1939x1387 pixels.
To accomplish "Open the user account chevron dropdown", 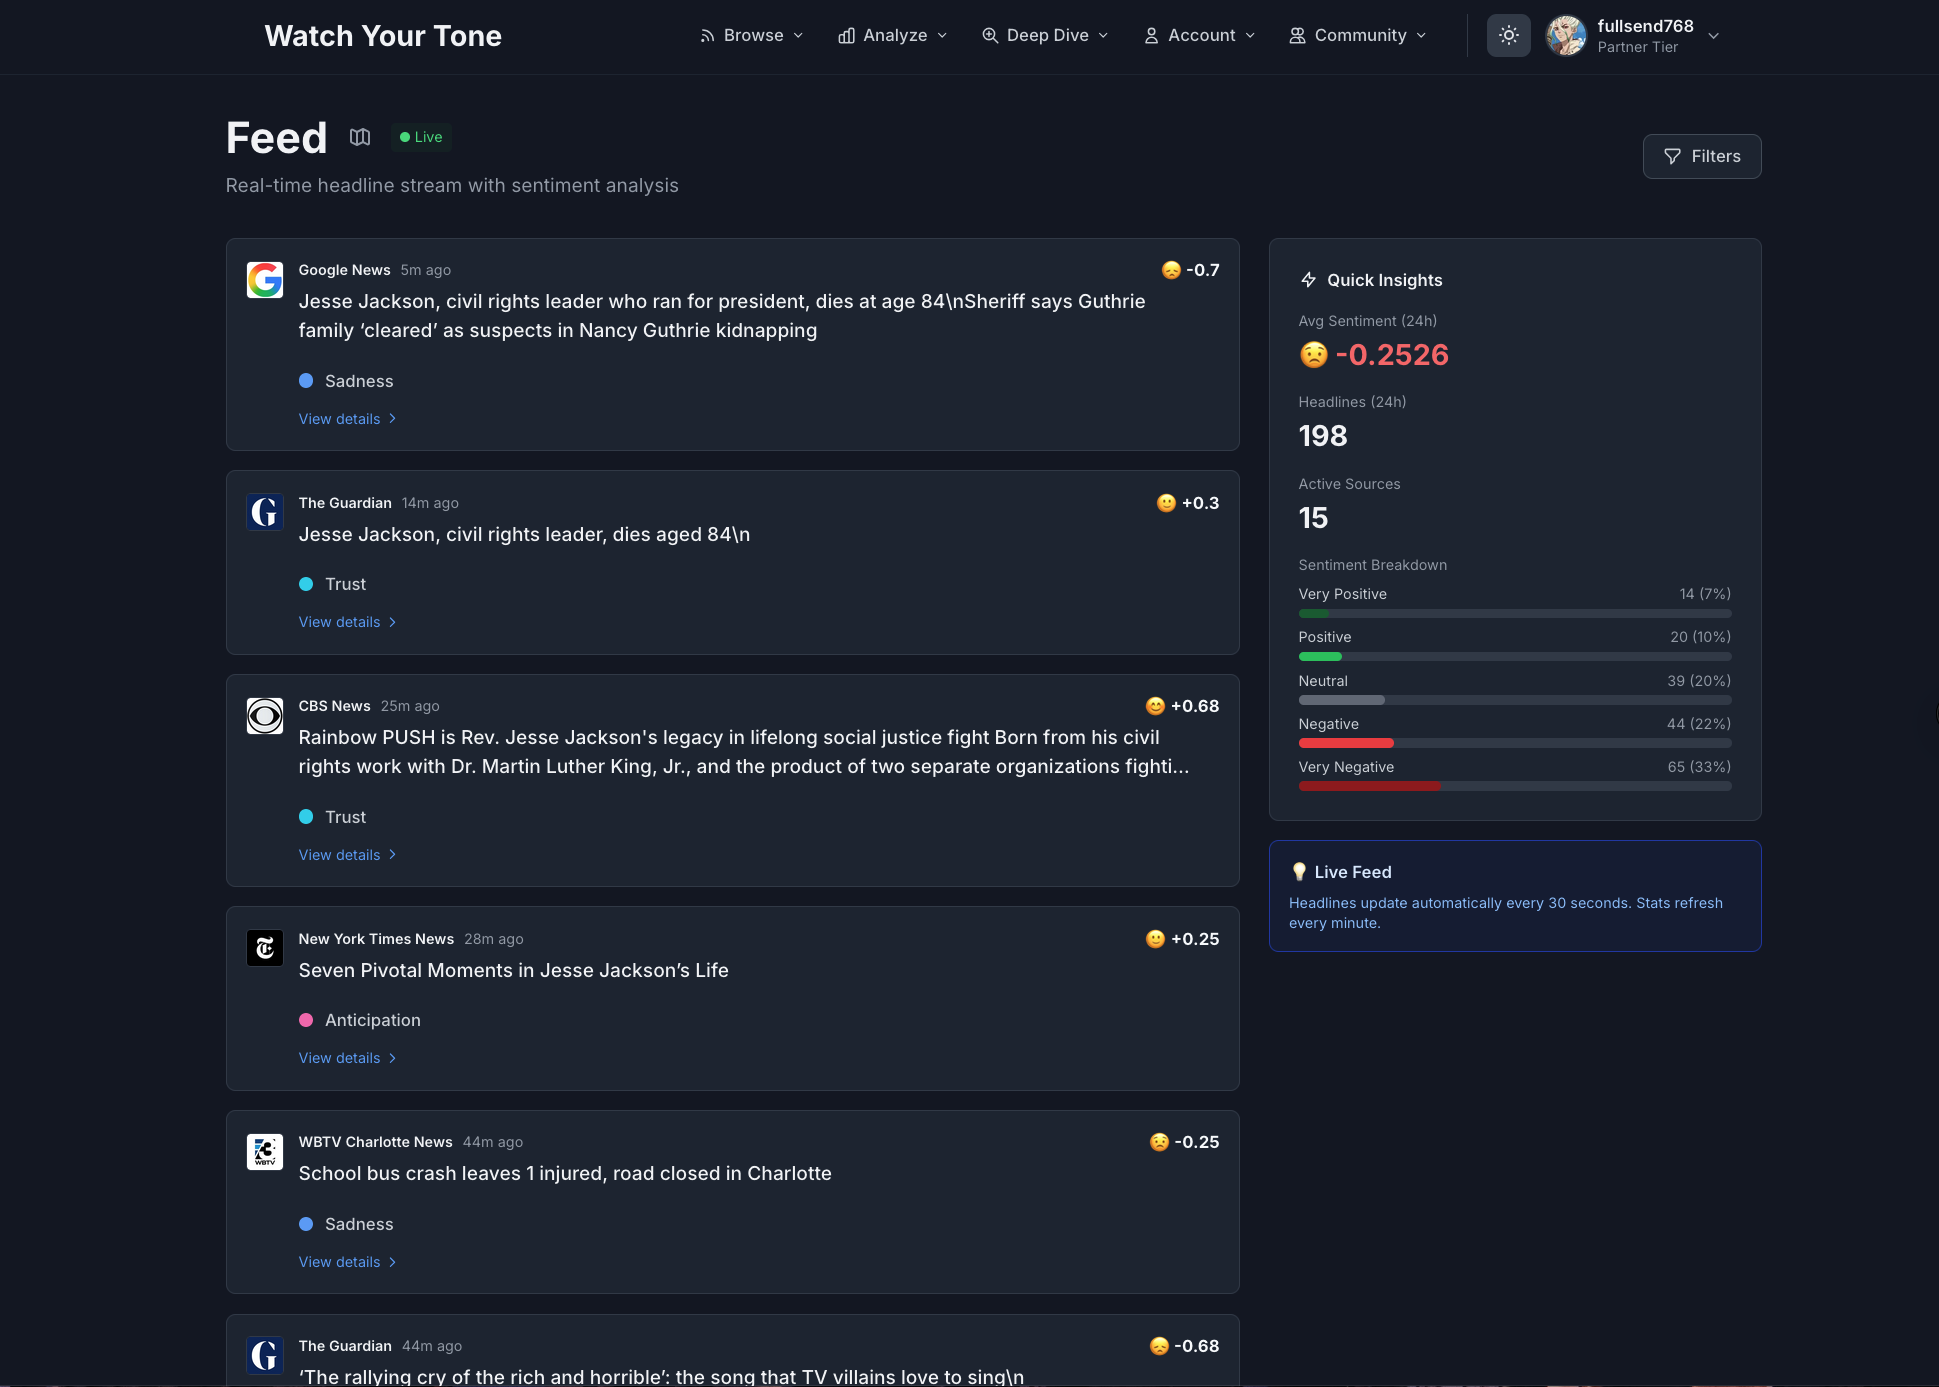I will coord(1714,36).
